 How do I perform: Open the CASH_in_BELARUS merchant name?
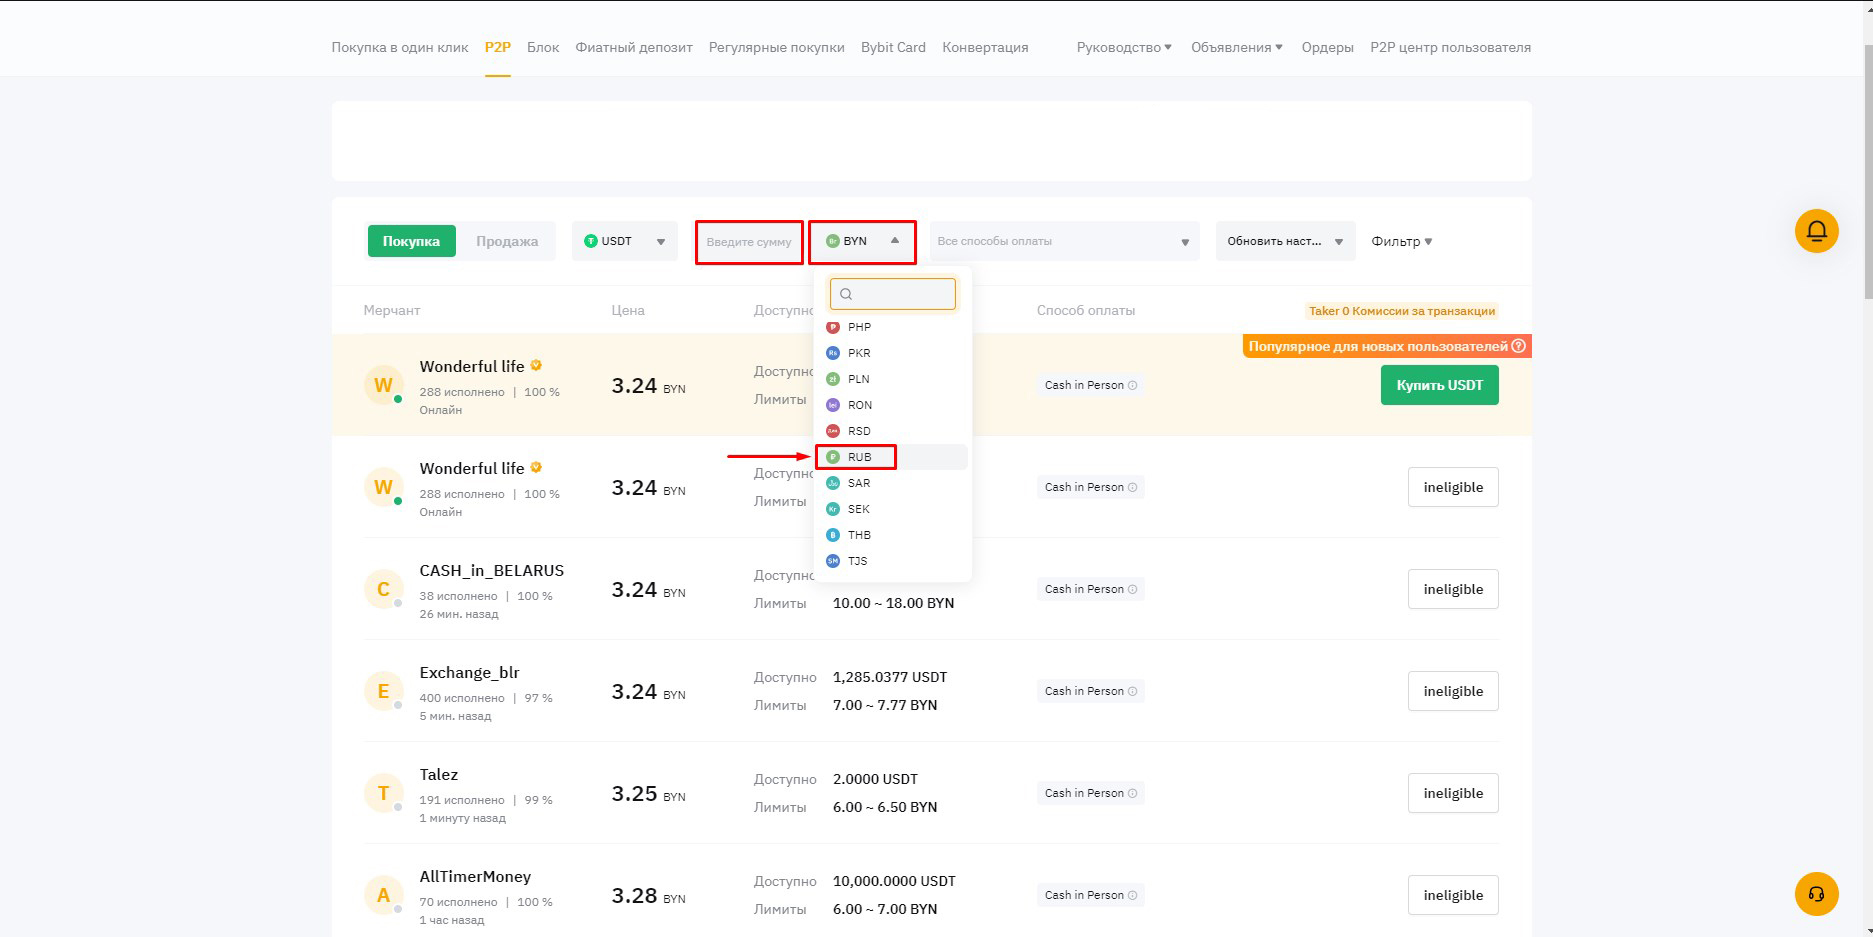[x=491, y=570]
